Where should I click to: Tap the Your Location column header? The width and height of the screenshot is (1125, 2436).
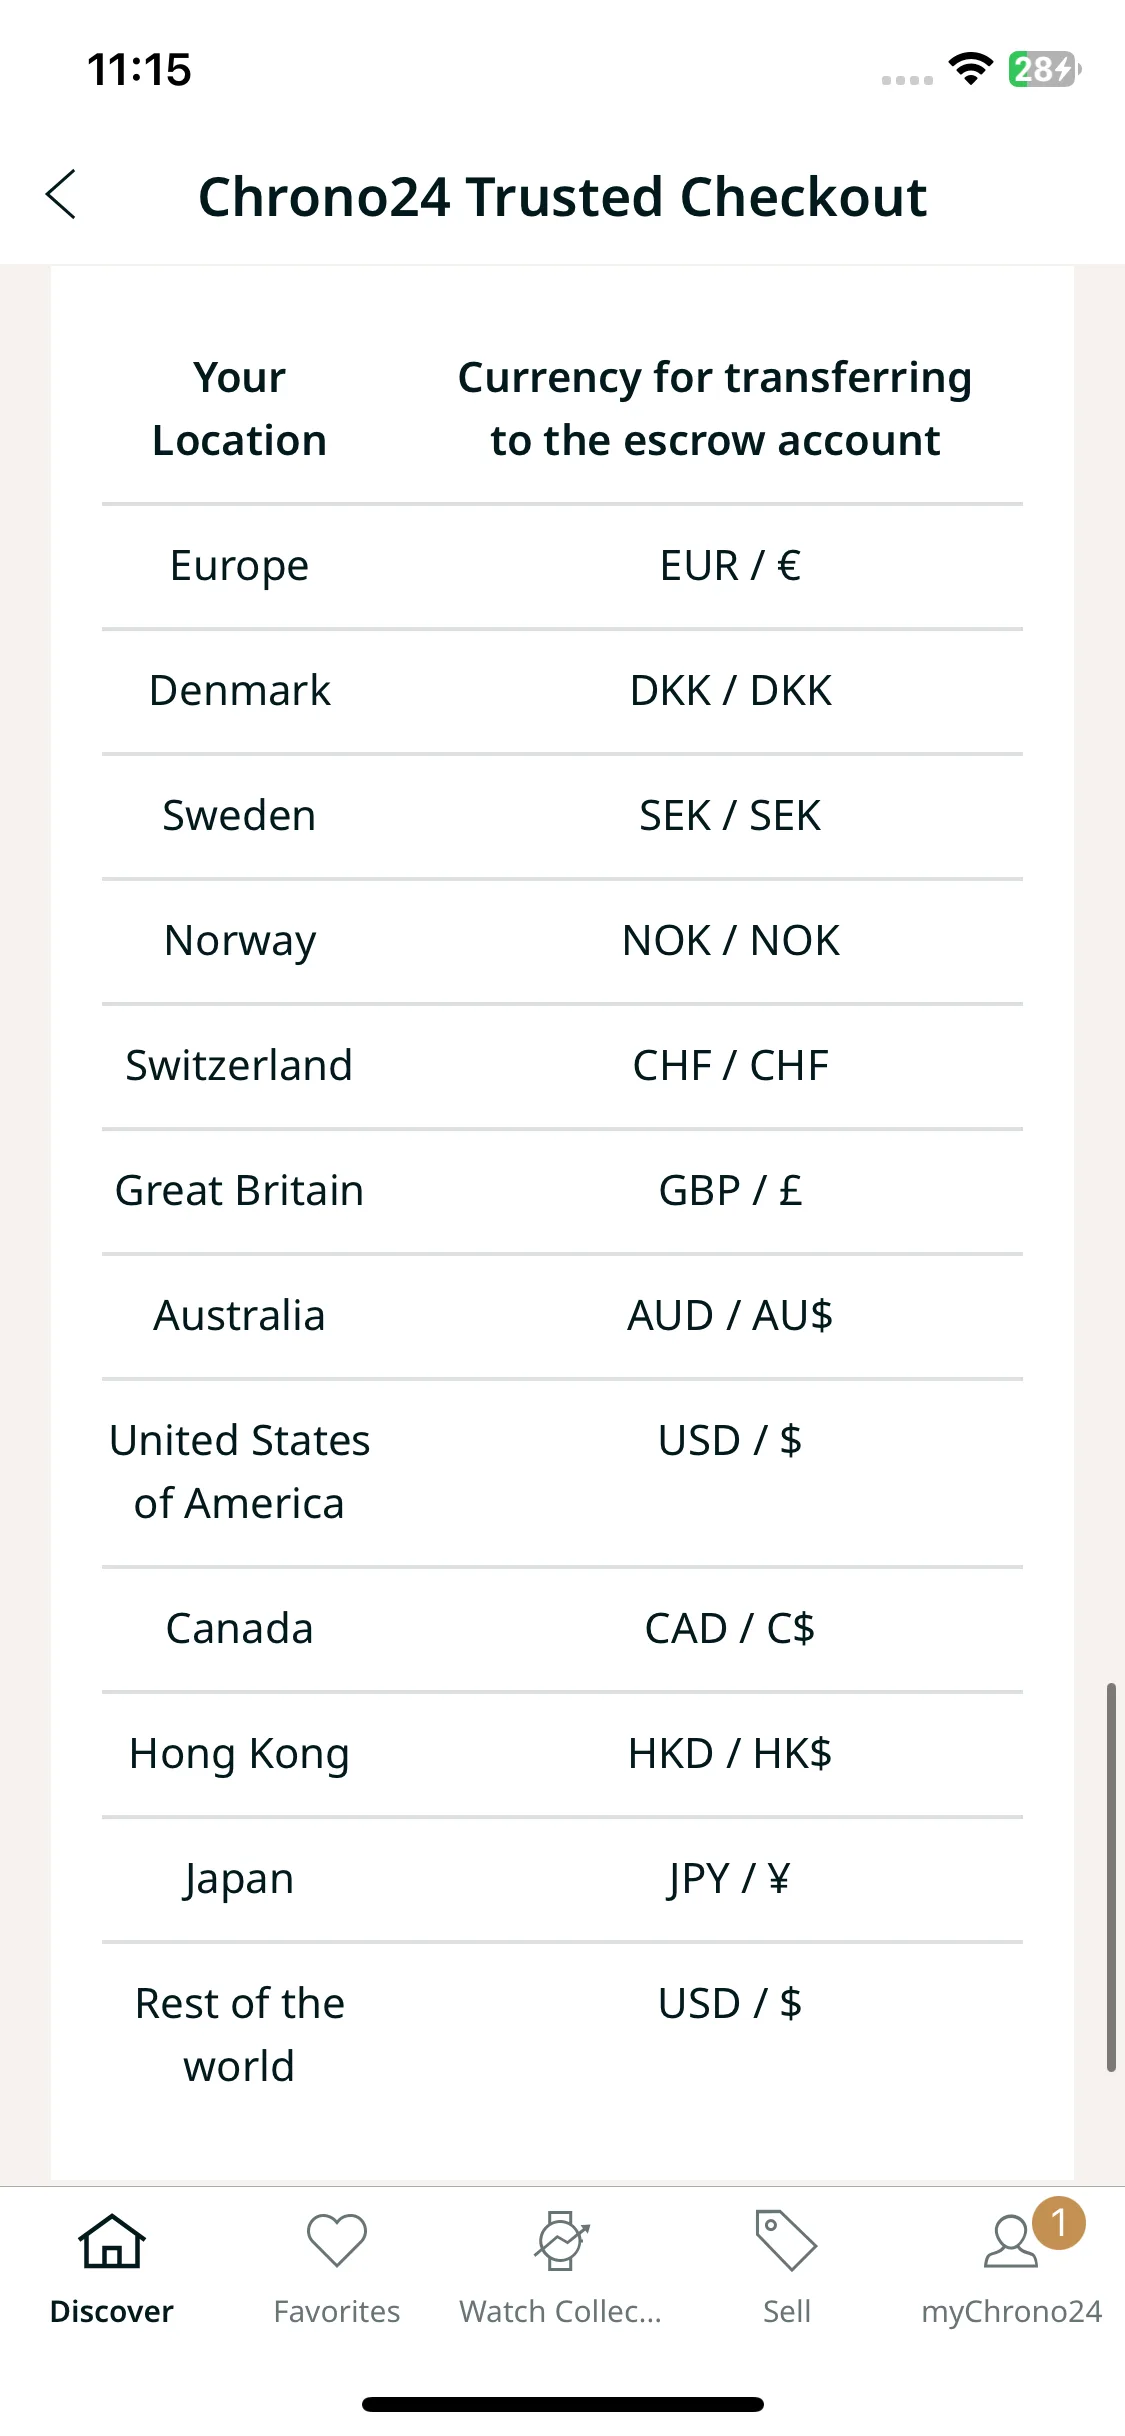(x=240, y=409)
